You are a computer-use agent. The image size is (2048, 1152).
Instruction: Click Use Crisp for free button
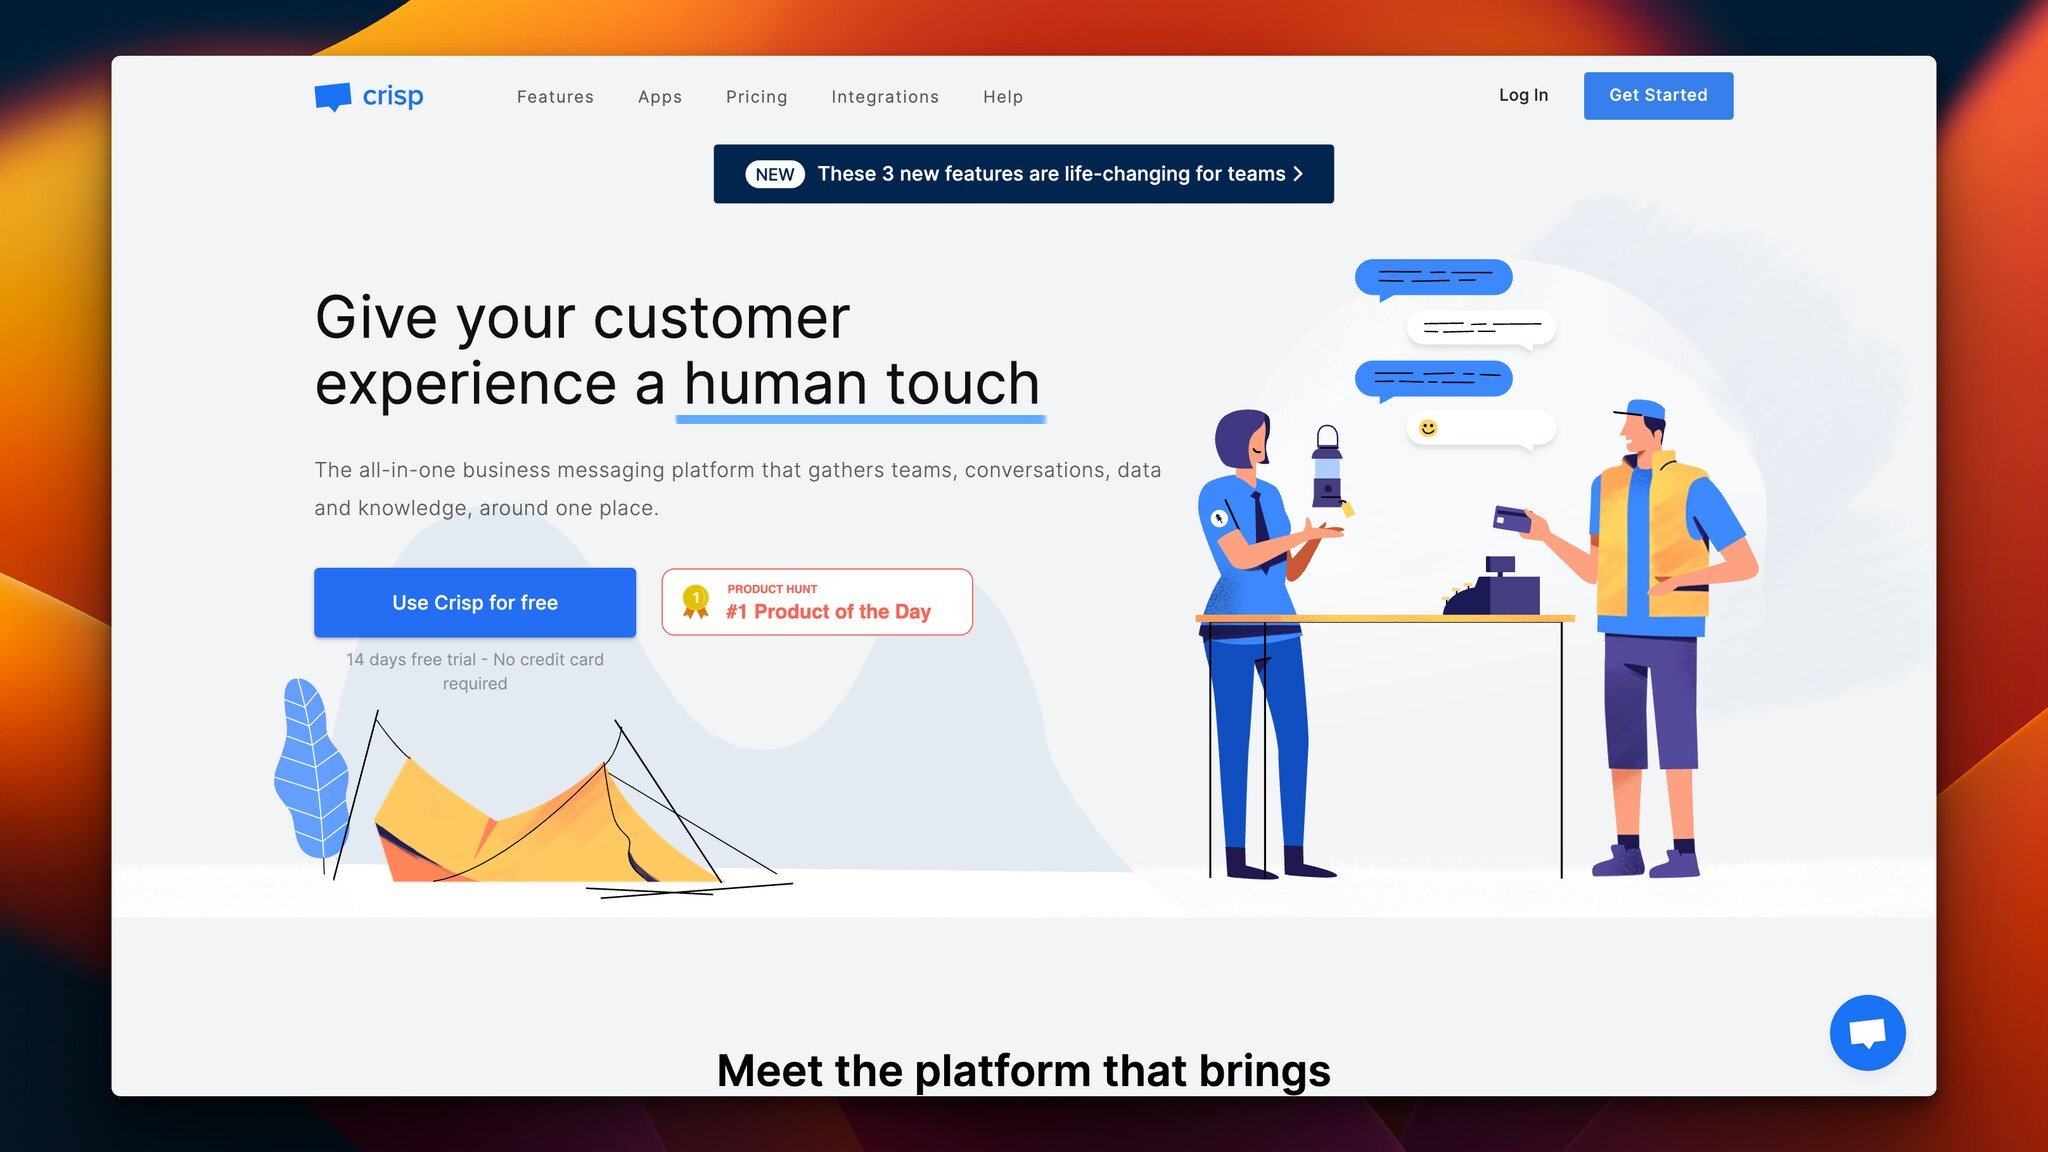475,601
